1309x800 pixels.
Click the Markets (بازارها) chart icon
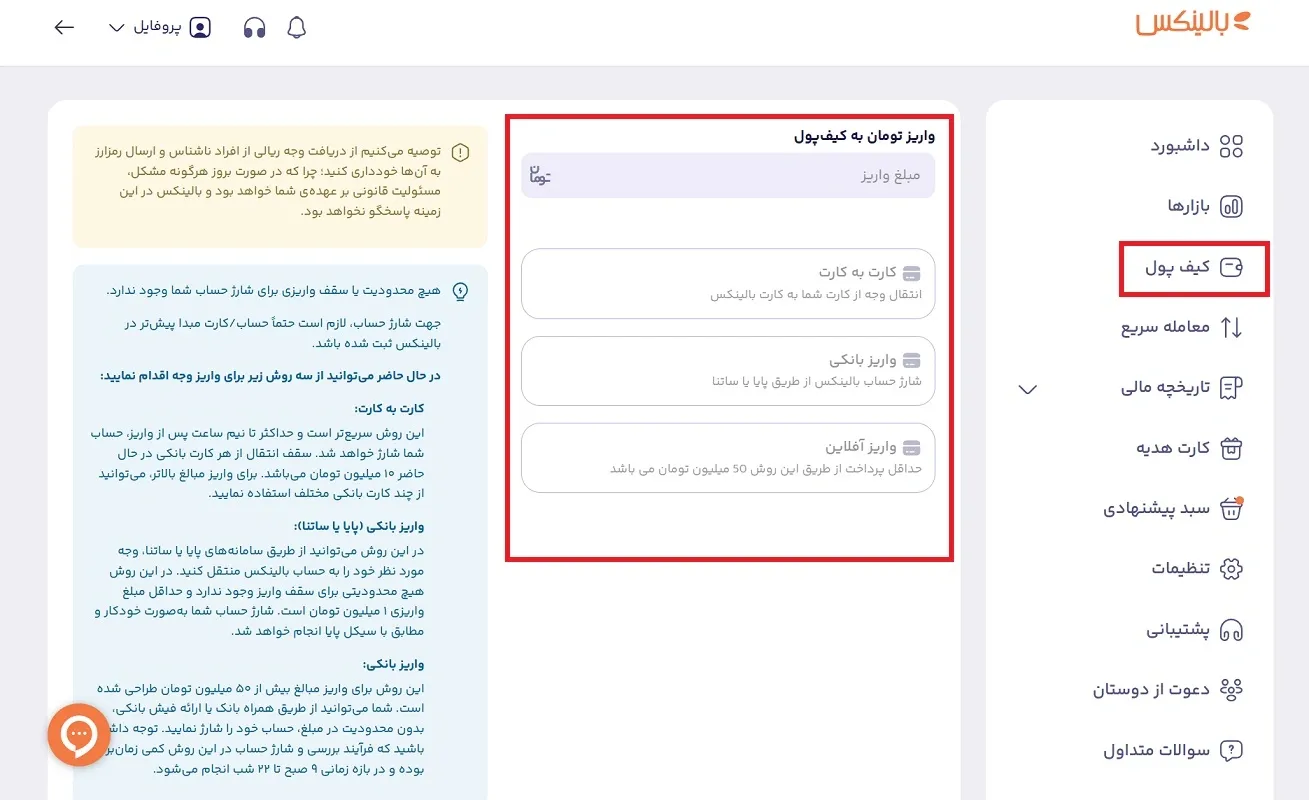click(1232, 207)
